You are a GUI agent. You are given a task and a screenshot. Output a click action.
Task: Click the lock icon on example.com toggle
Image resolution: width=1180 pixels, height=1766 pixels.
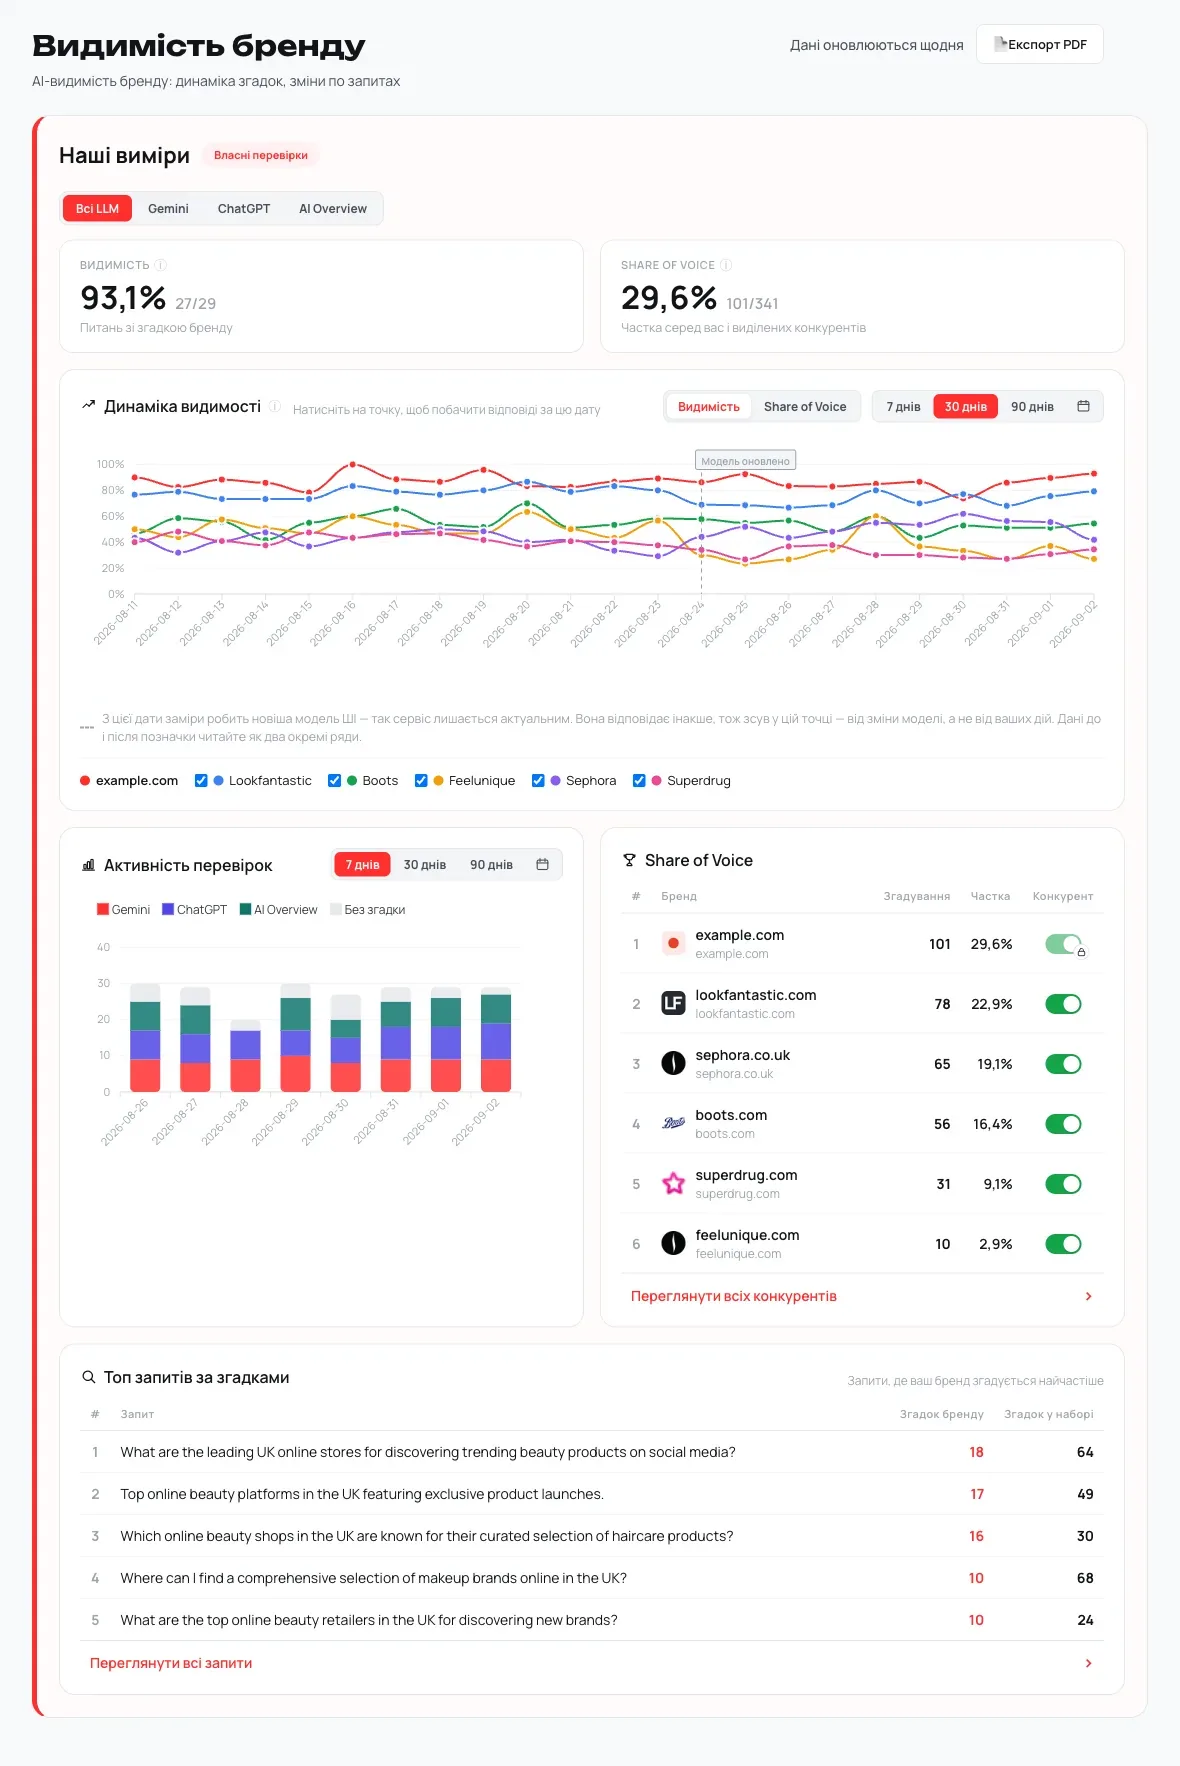[1081, 952]
